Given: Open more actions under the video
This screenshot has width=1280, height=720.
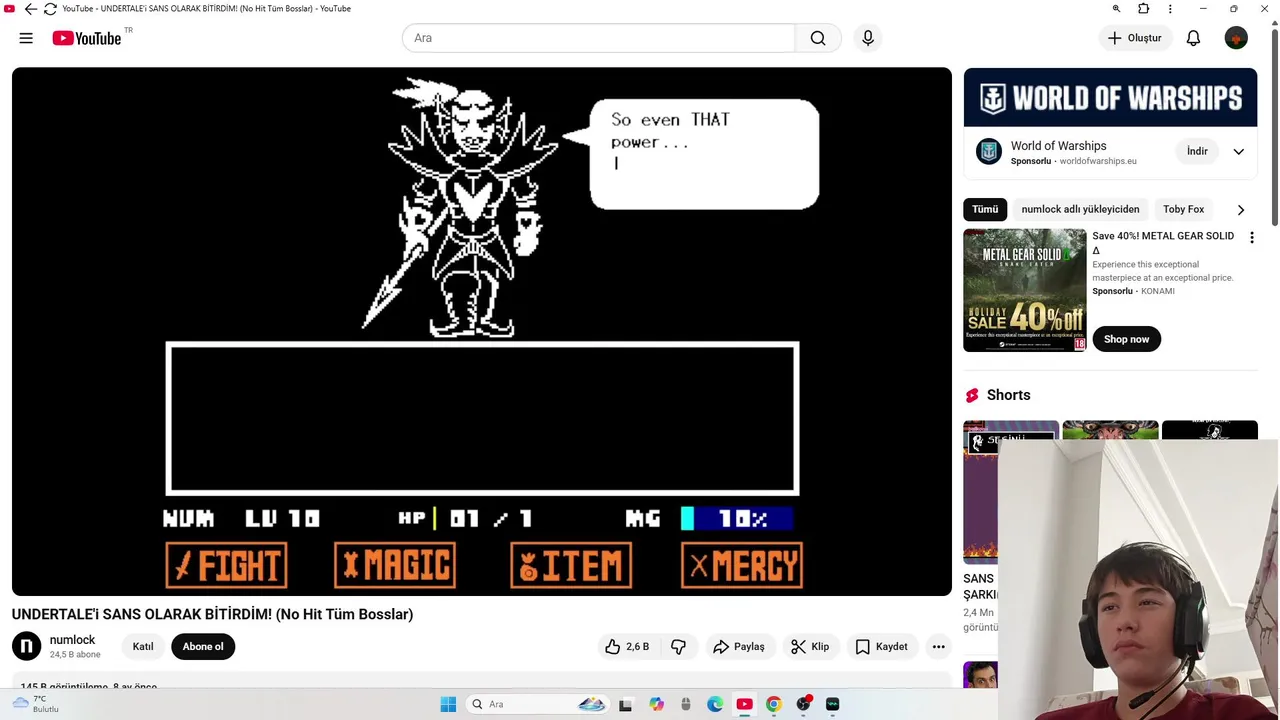Looking at the screenshot, I should pos(938,647).
